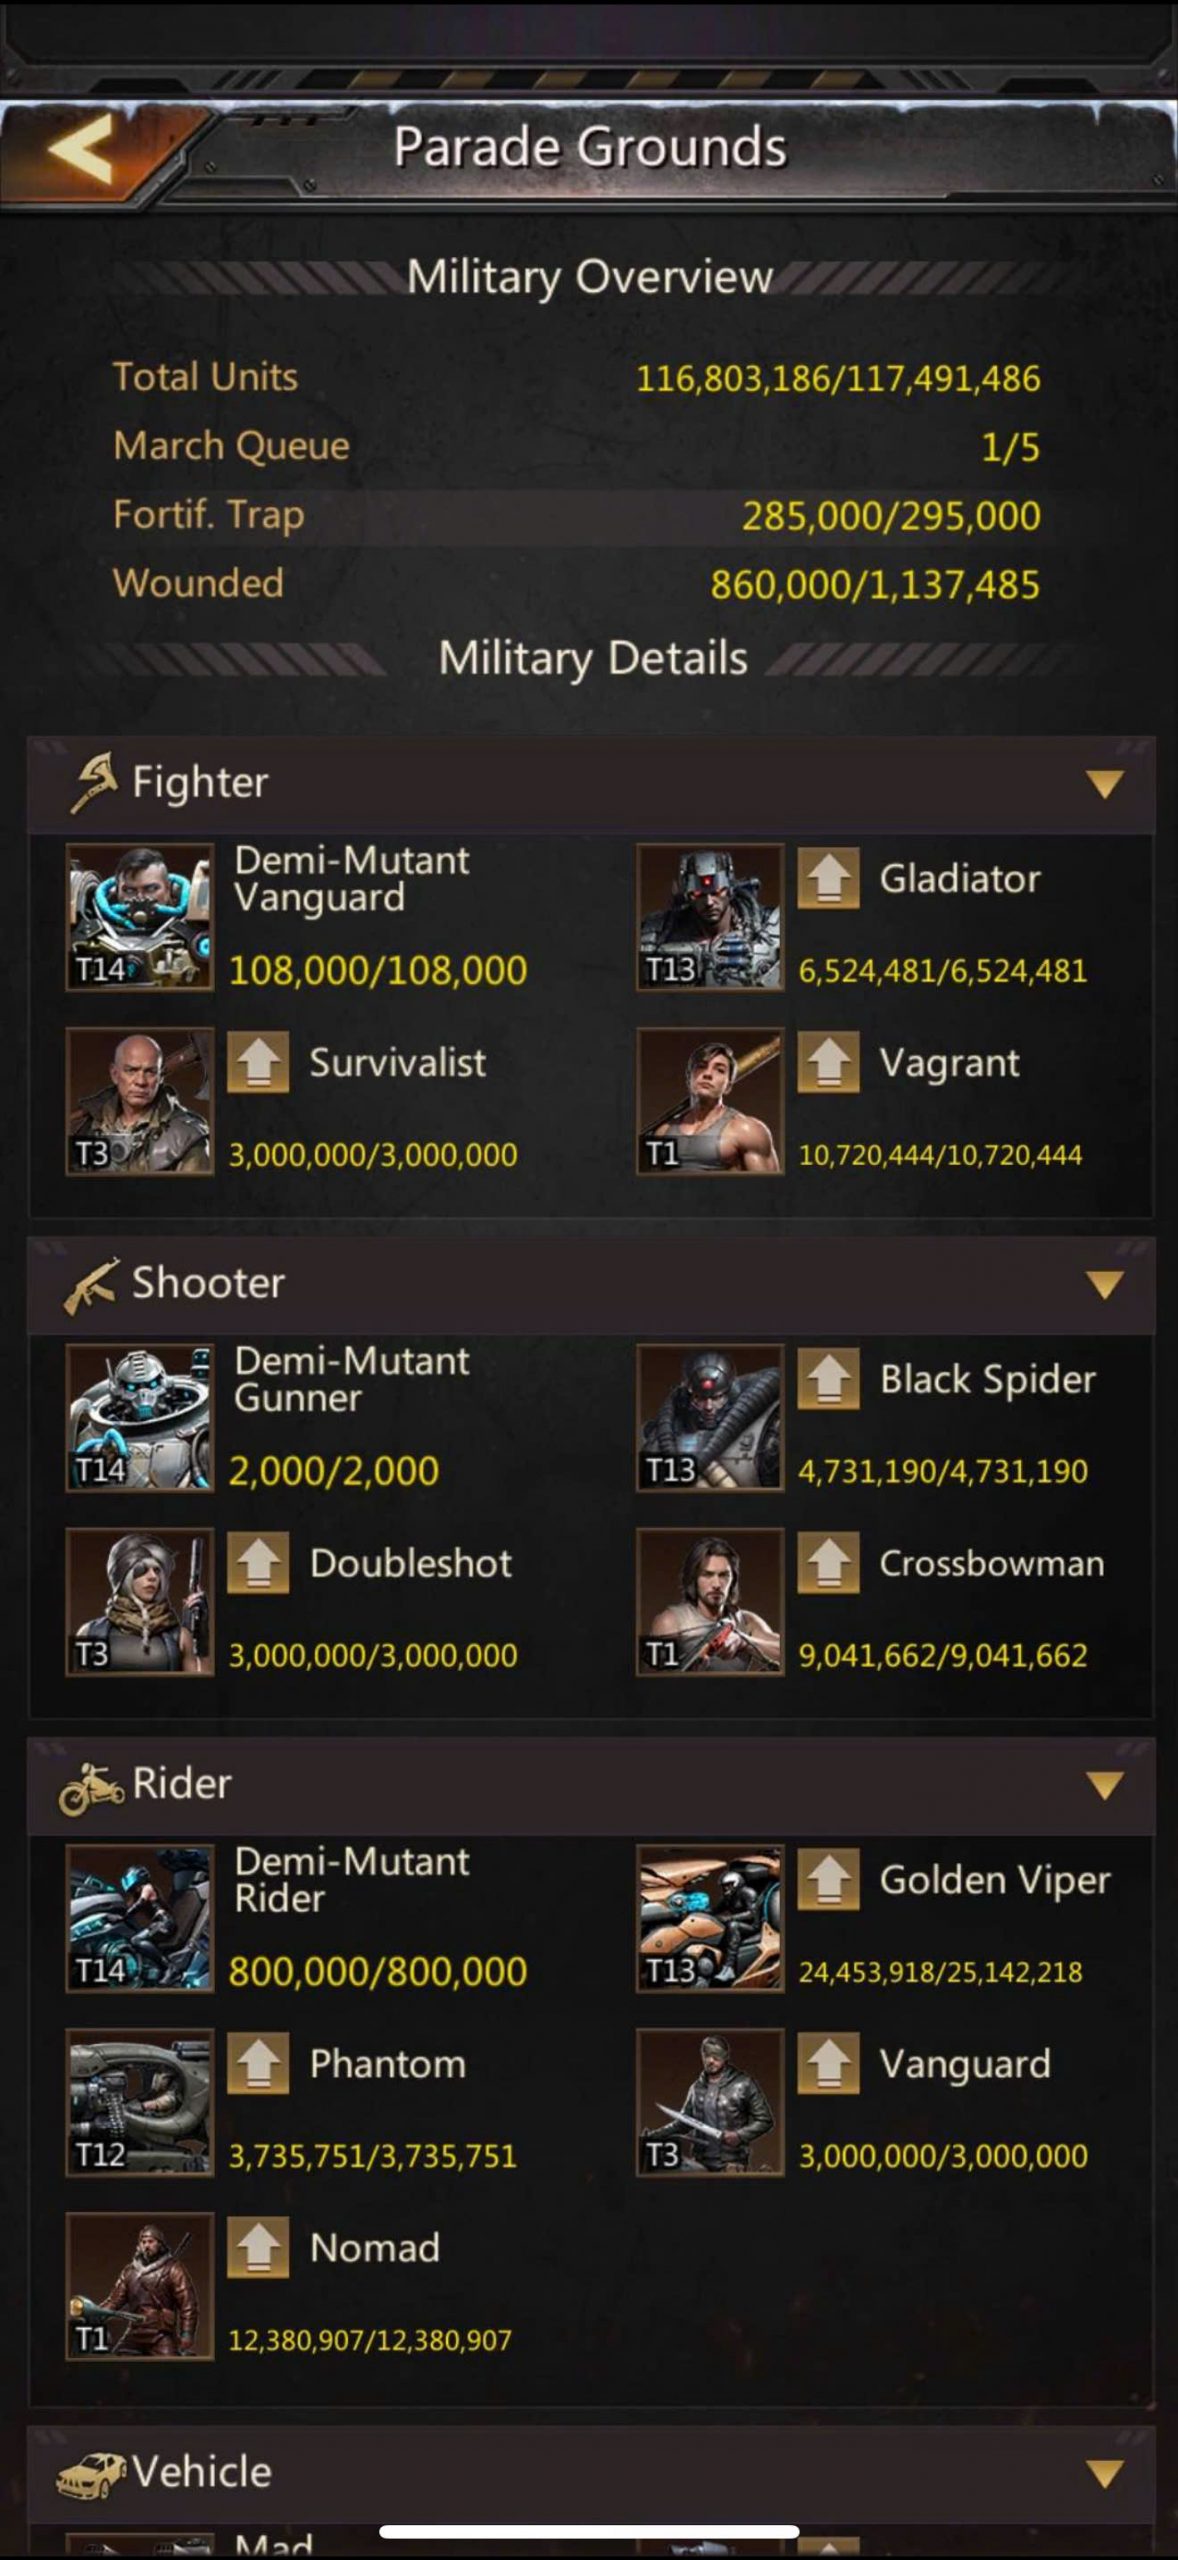This screenshot has width=1178, height=2560.
Task: Collapse the Vehicle section arrow
Action: click(x=1105, y=2474)
